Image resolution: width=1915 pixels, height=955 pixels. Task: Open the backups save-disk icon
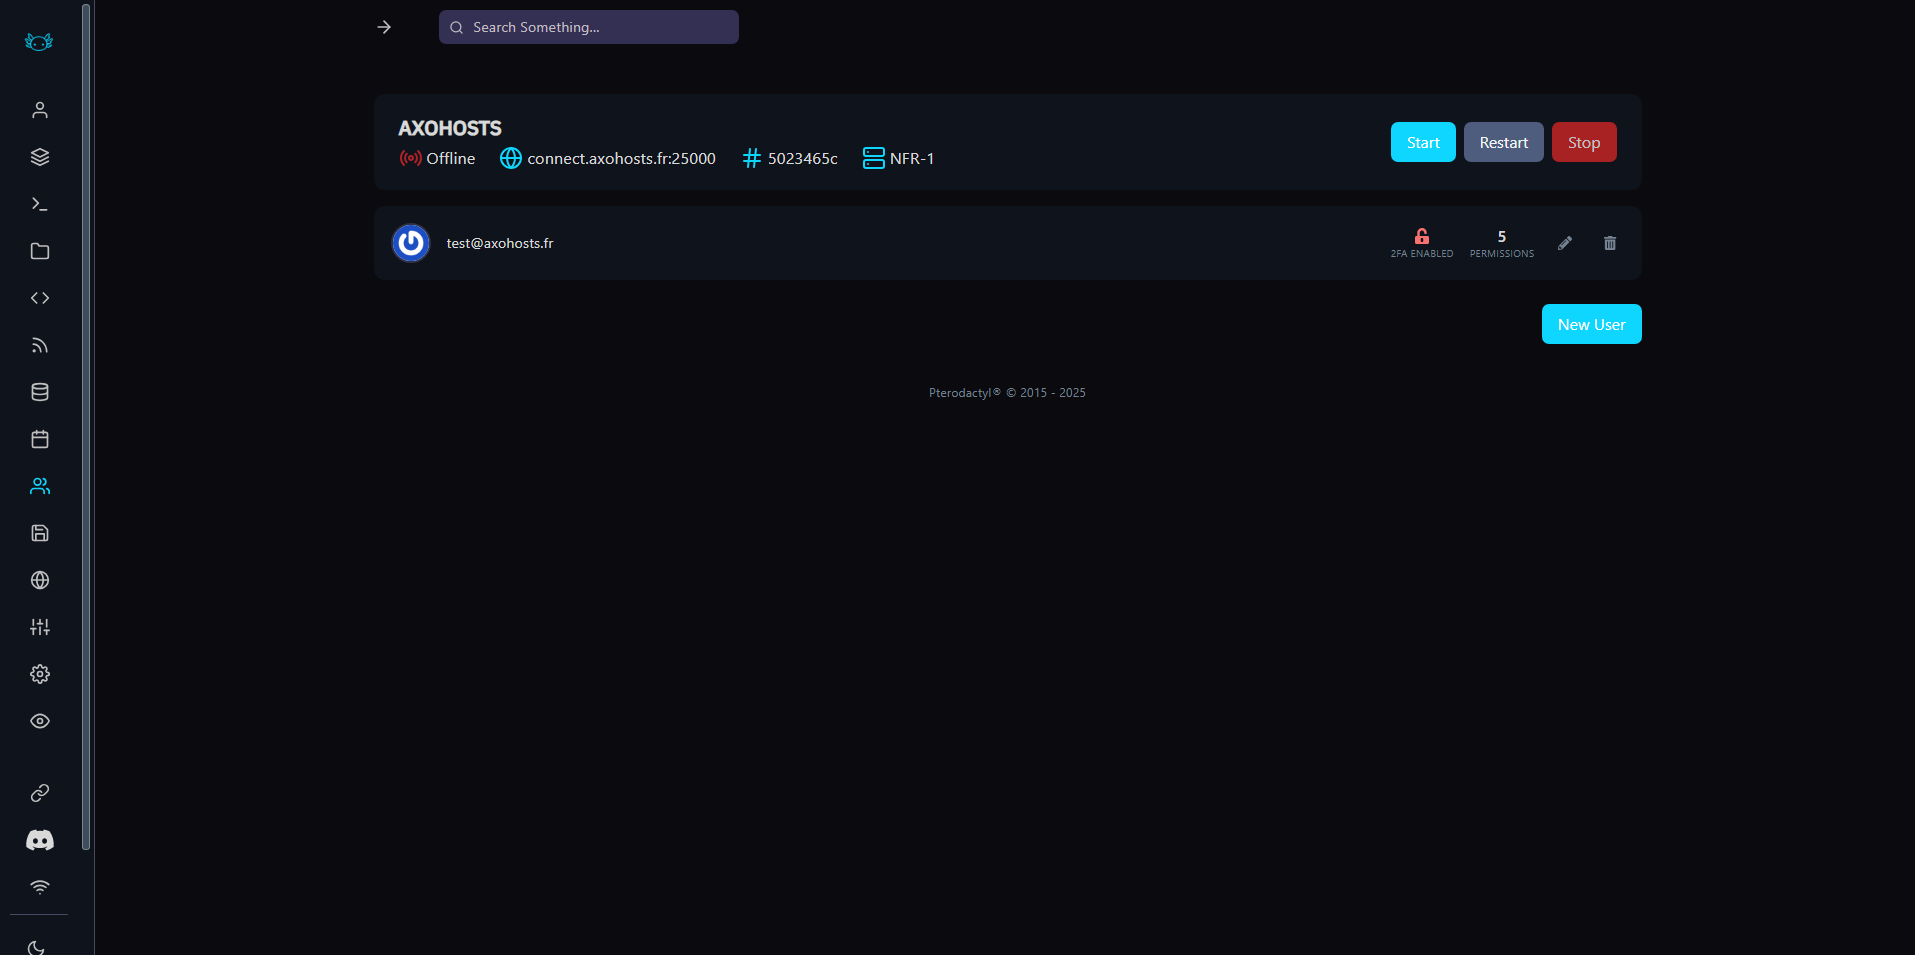[x=40, y=533]
